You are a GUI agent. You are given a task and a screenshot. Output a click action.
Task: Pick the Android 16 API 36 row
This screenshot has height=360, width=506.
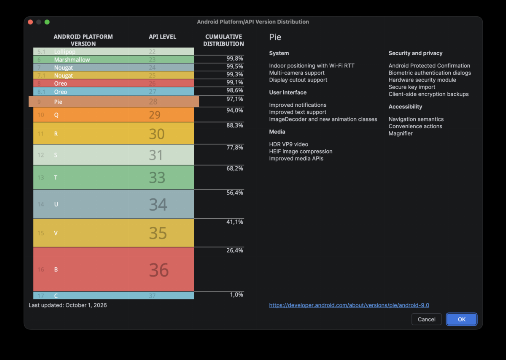pyautogui.click(x=113, y=269)
